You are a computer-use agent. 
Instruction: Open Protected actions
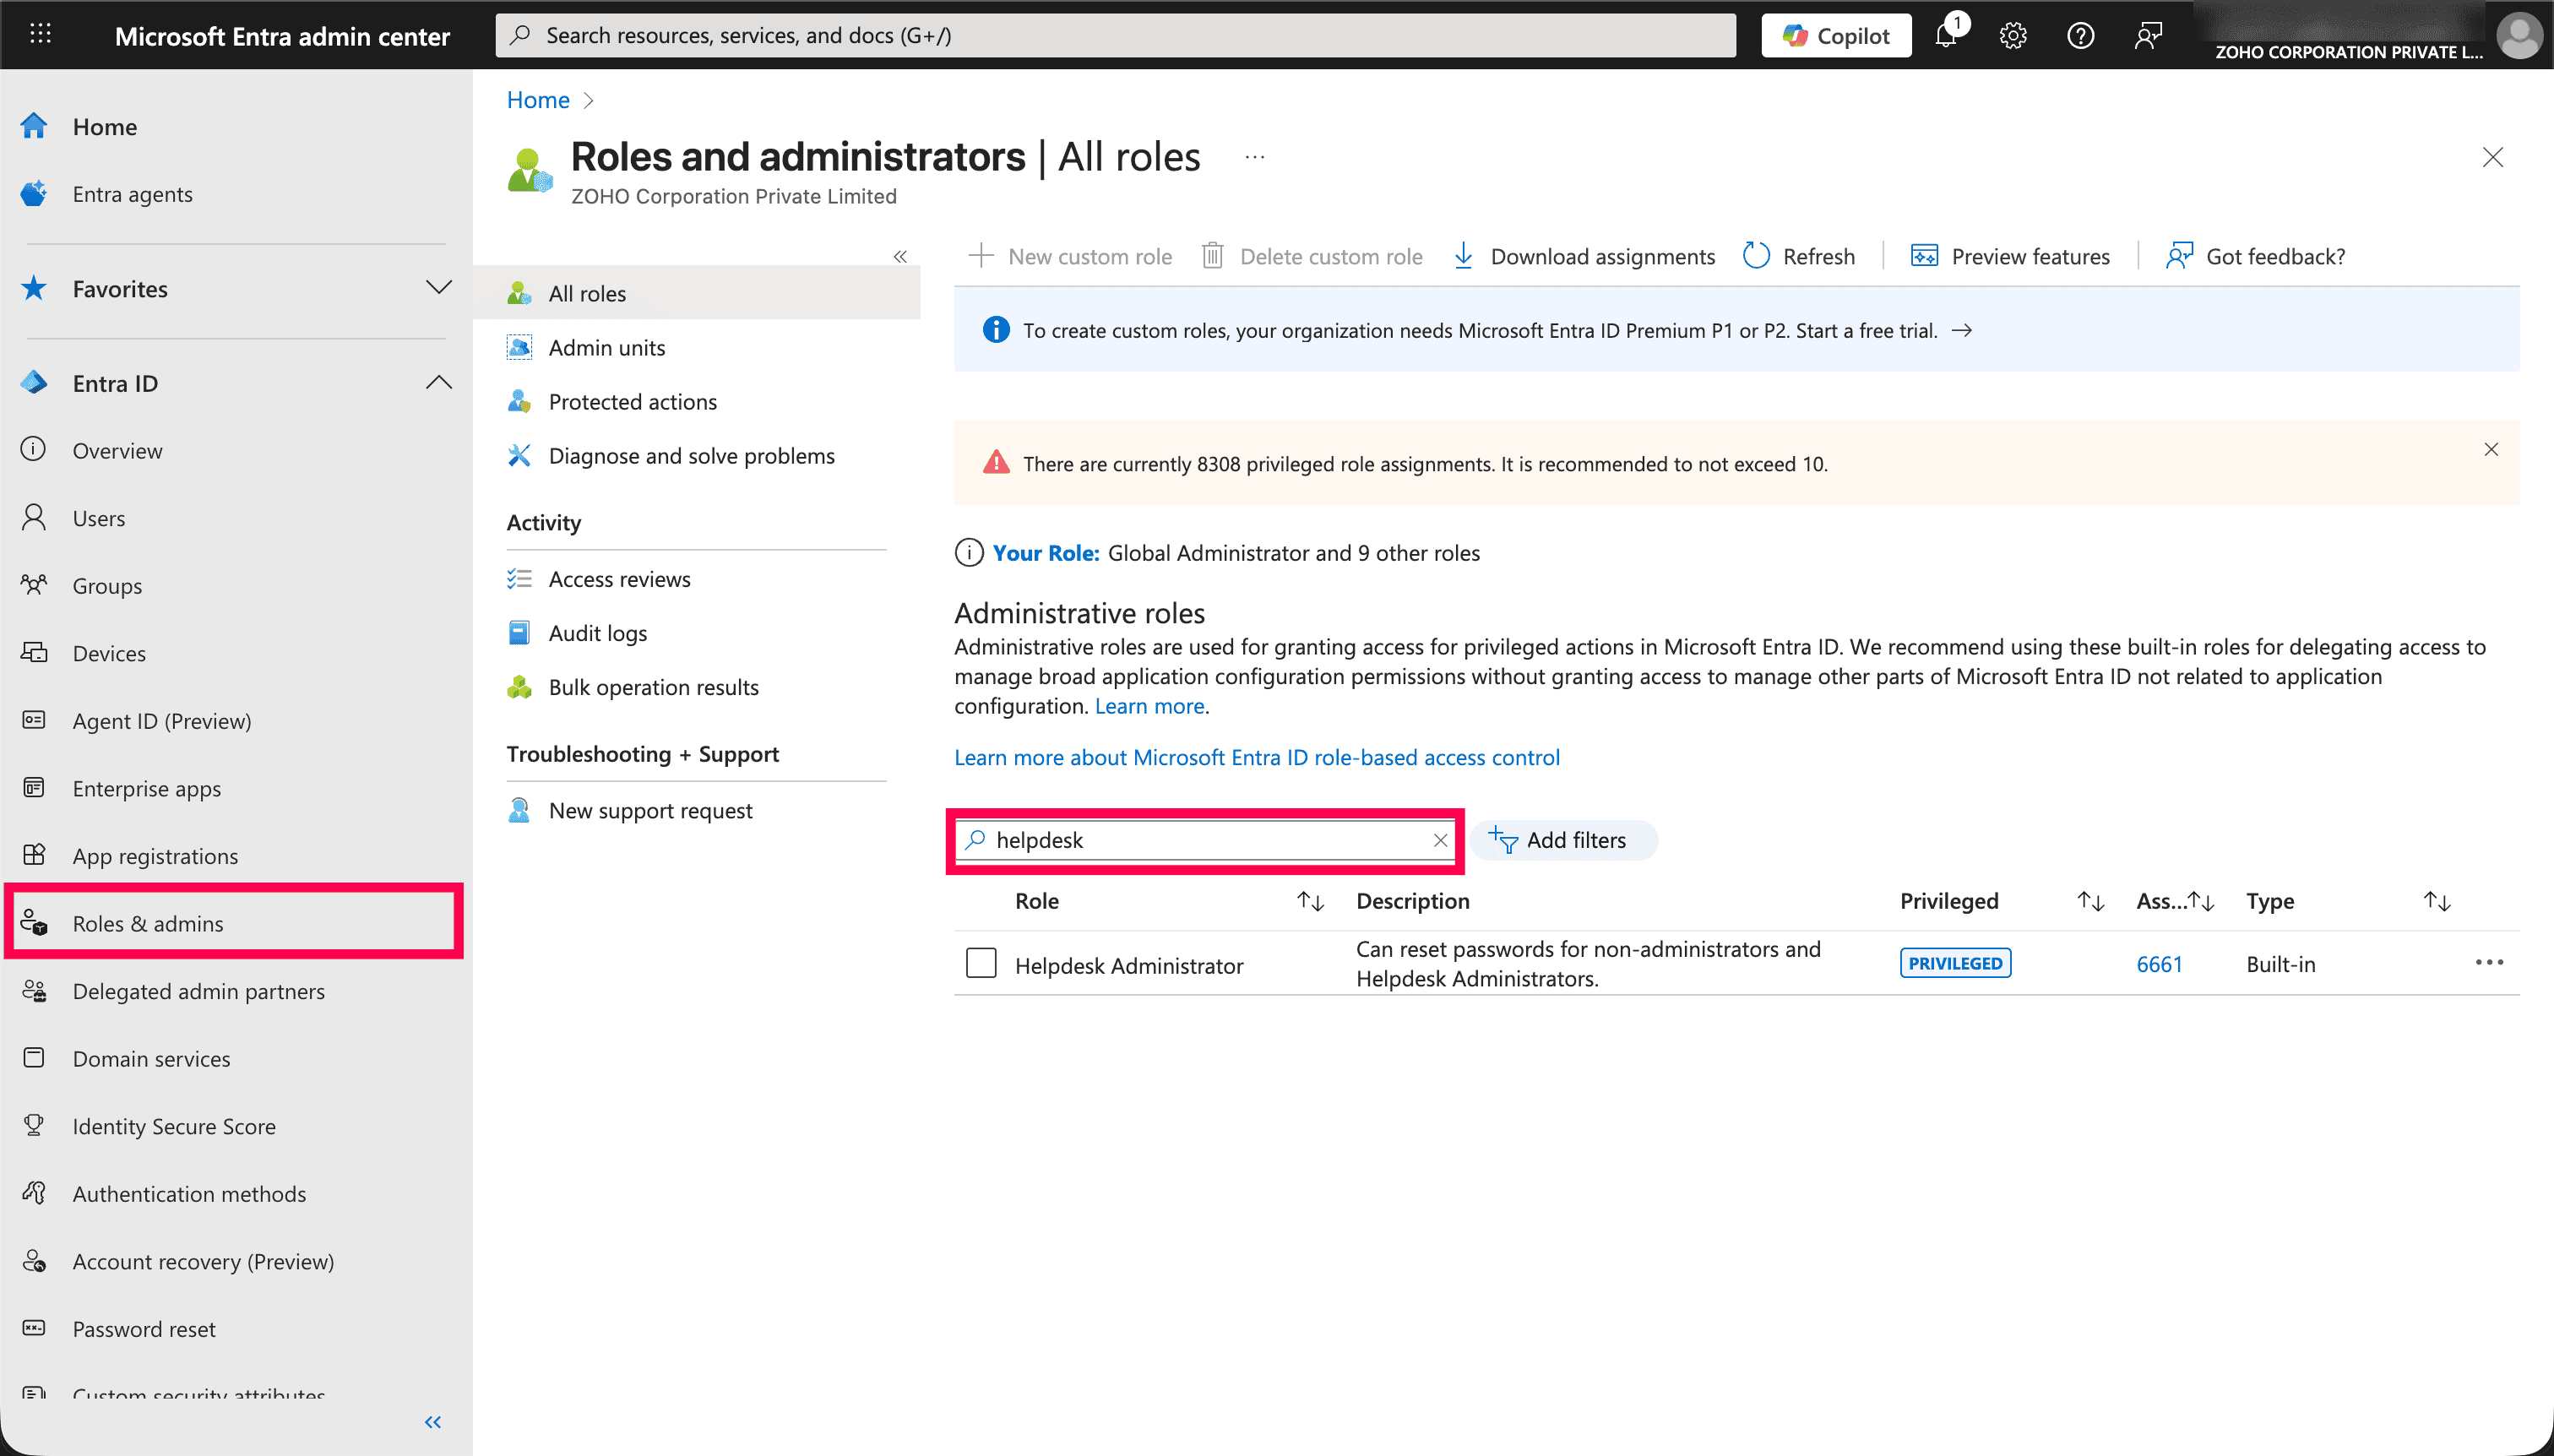(x=632, y=401)
